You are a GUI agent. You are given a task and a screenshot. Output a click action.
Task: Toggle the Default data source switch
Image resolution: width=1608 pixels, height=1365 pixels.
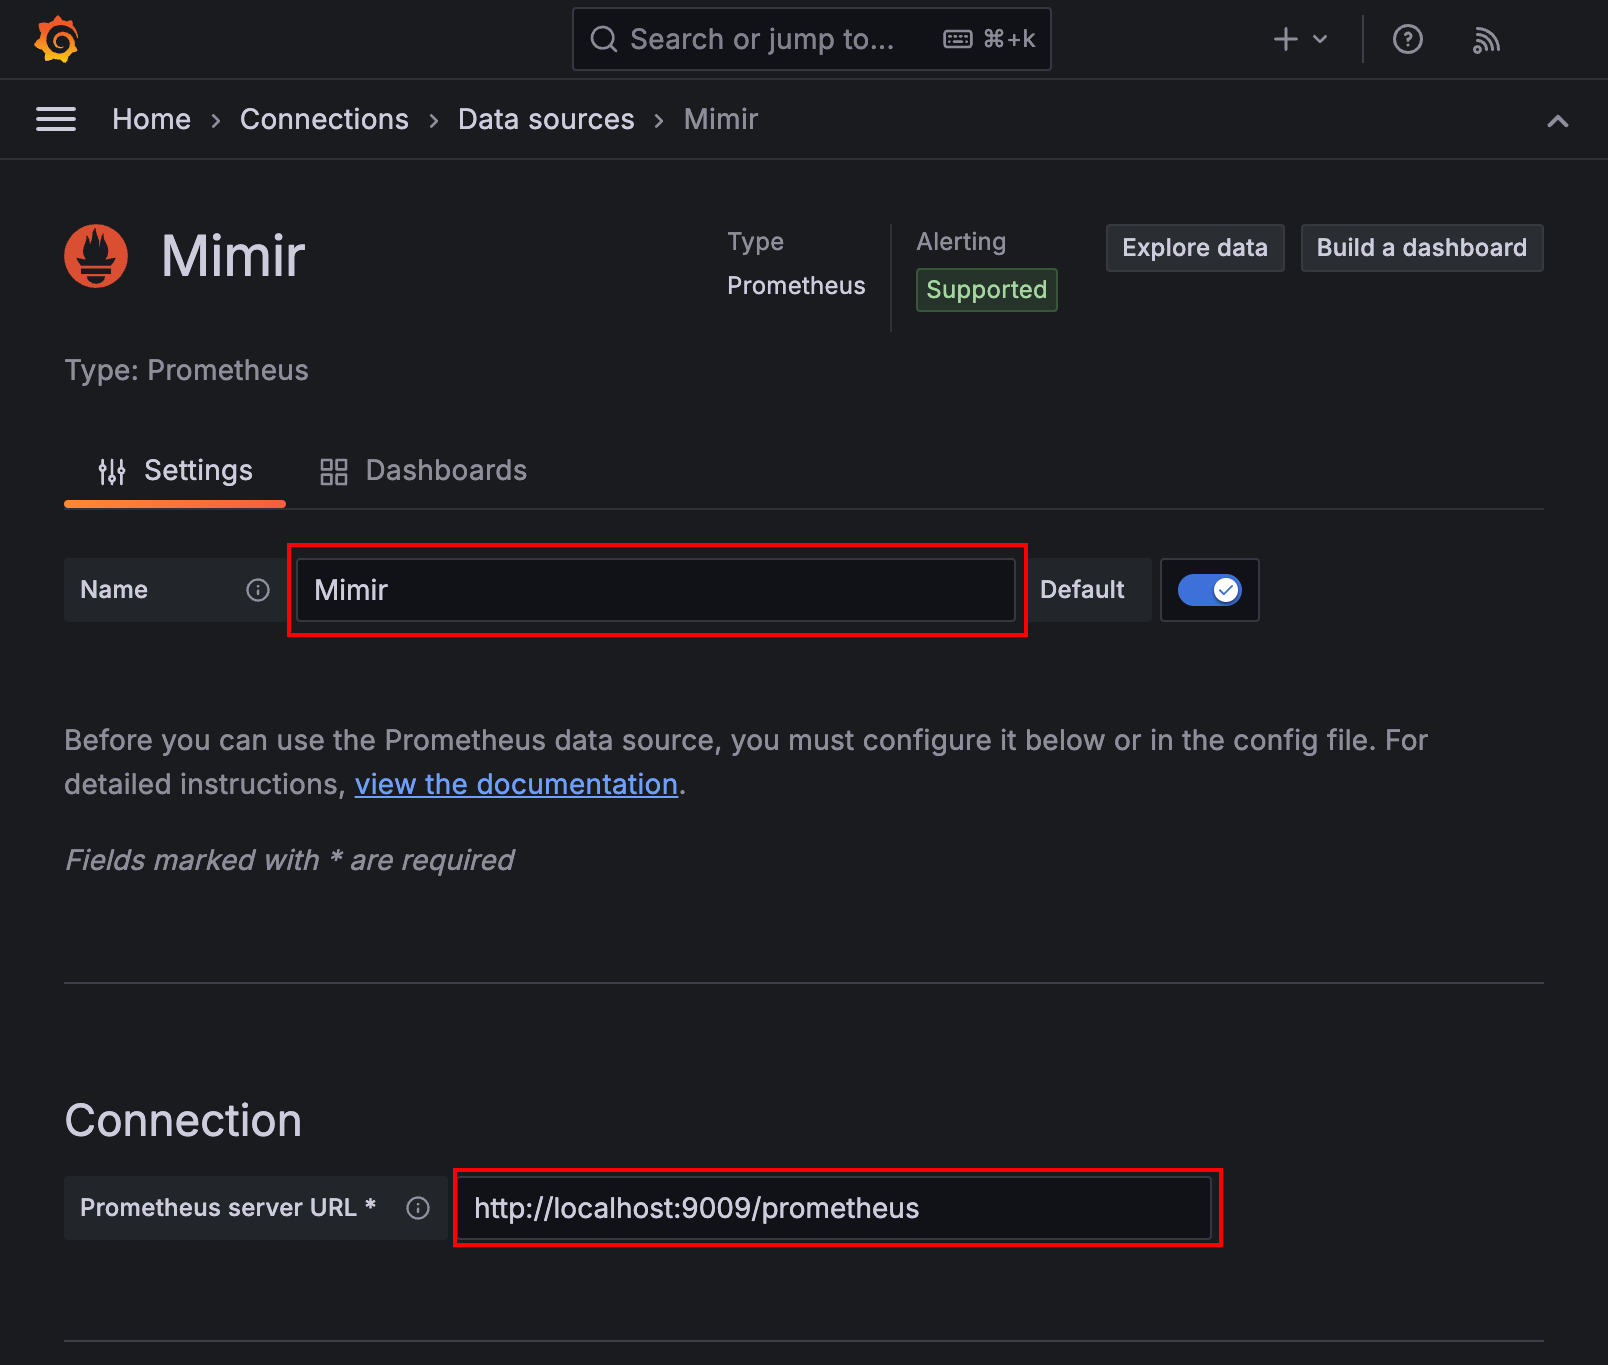pyautogui.click(x=1209, y=590)
